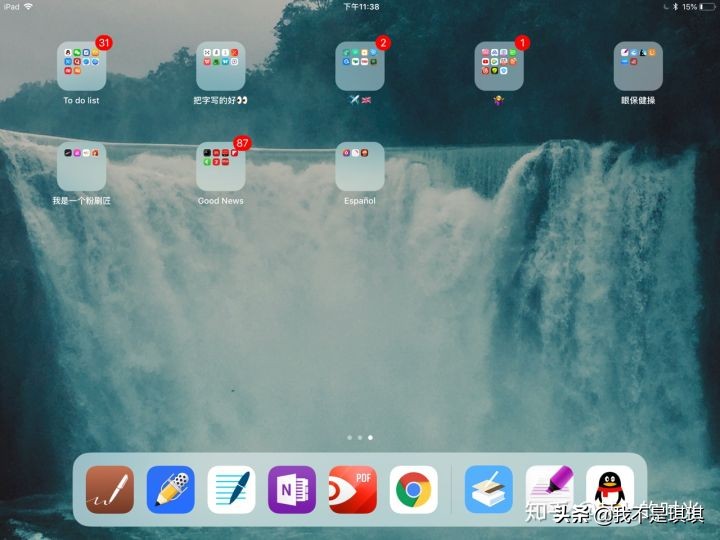The image size is (720, 540).
Task: Launch the brown signature pen app in dock
Action: coord(110,489)
